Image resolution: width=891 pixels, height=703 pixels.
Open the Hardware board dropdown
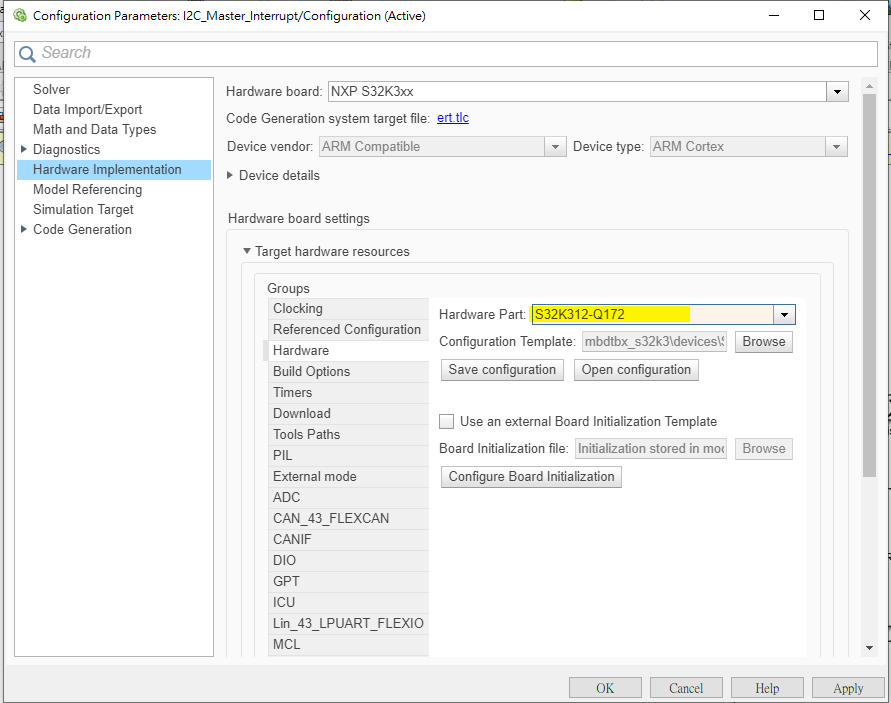(x=837, y=91)
